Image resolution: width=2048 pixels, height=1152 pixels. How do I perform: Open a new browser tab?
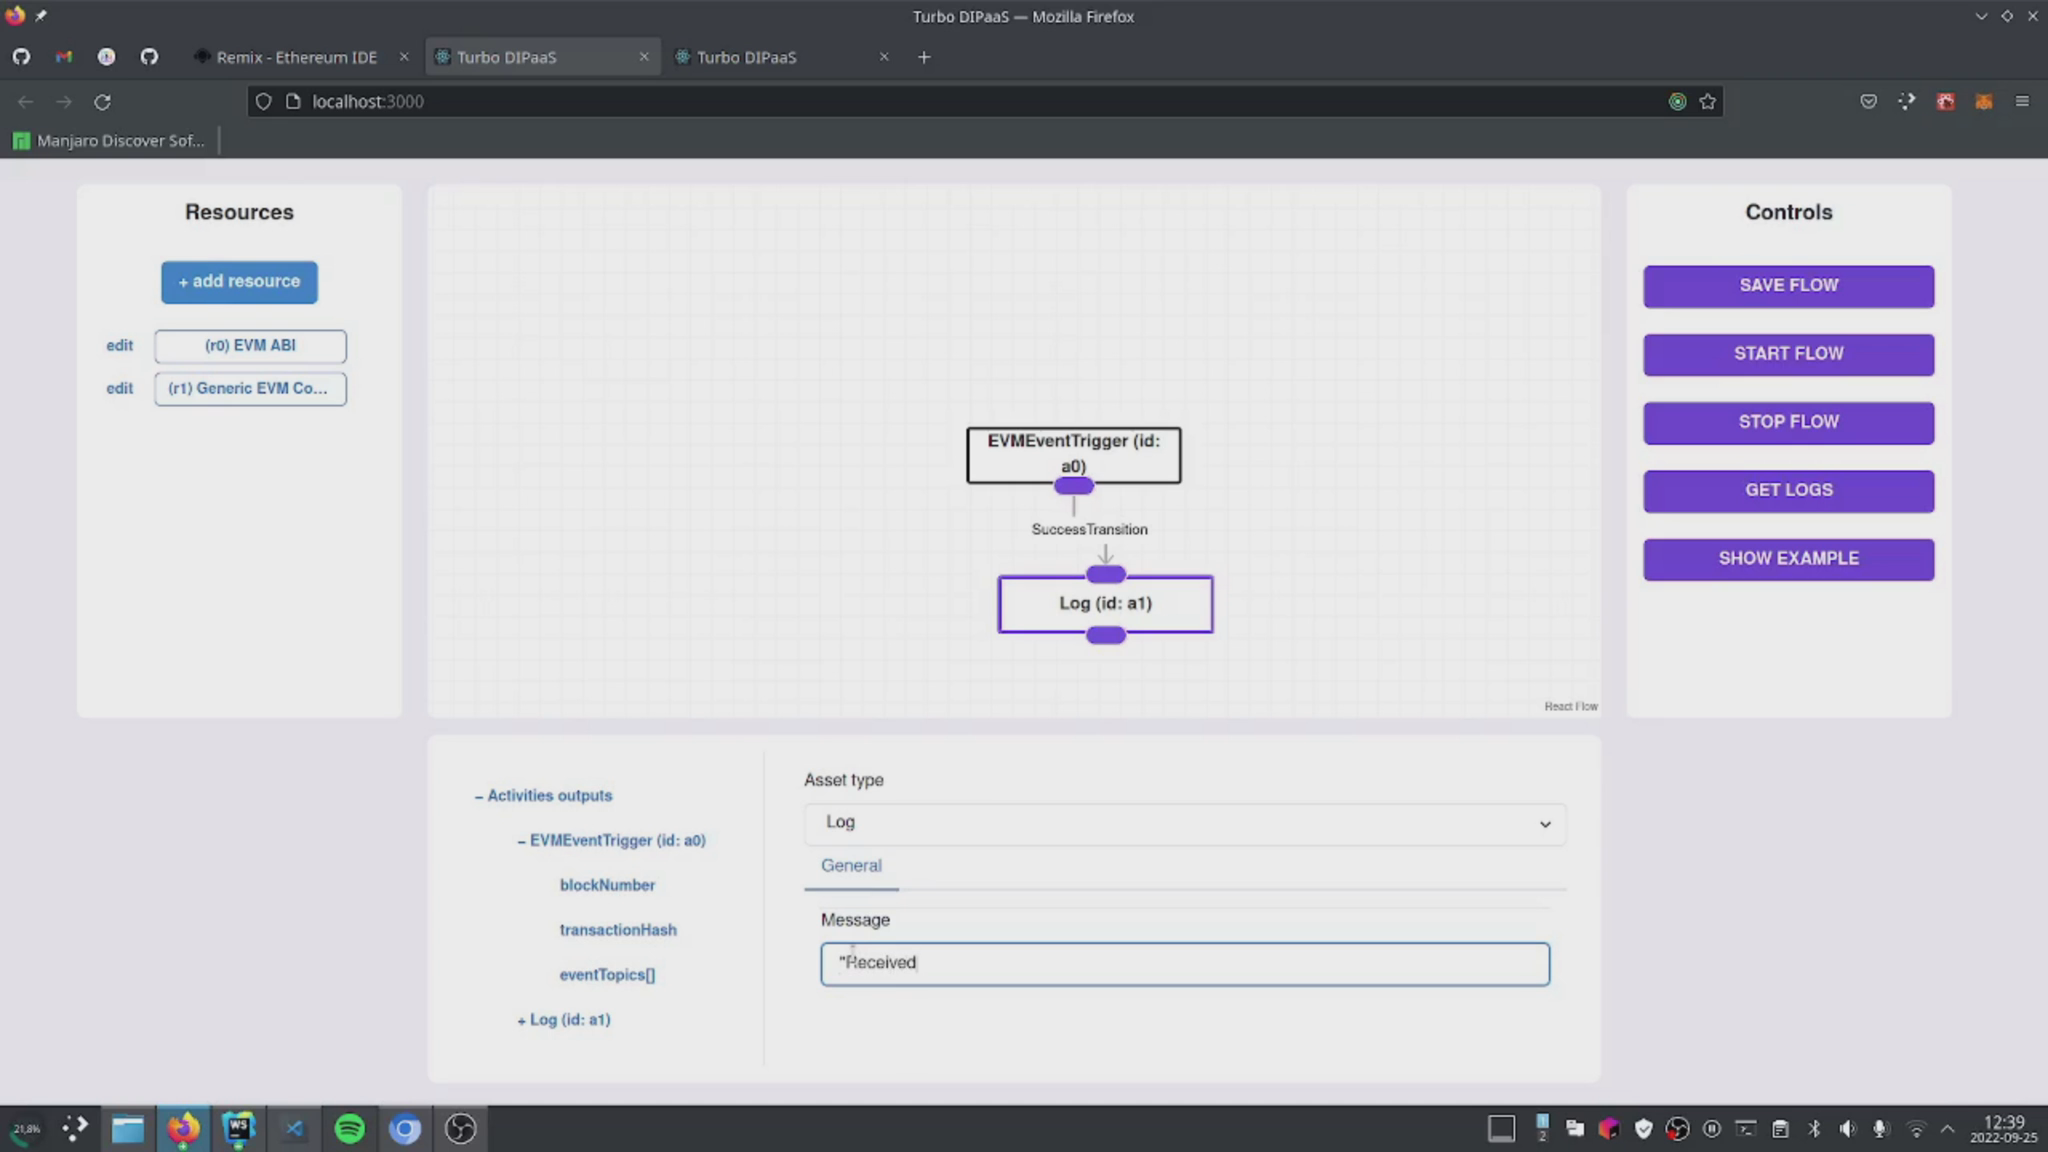pyautogui.click(x=924, y=58)
